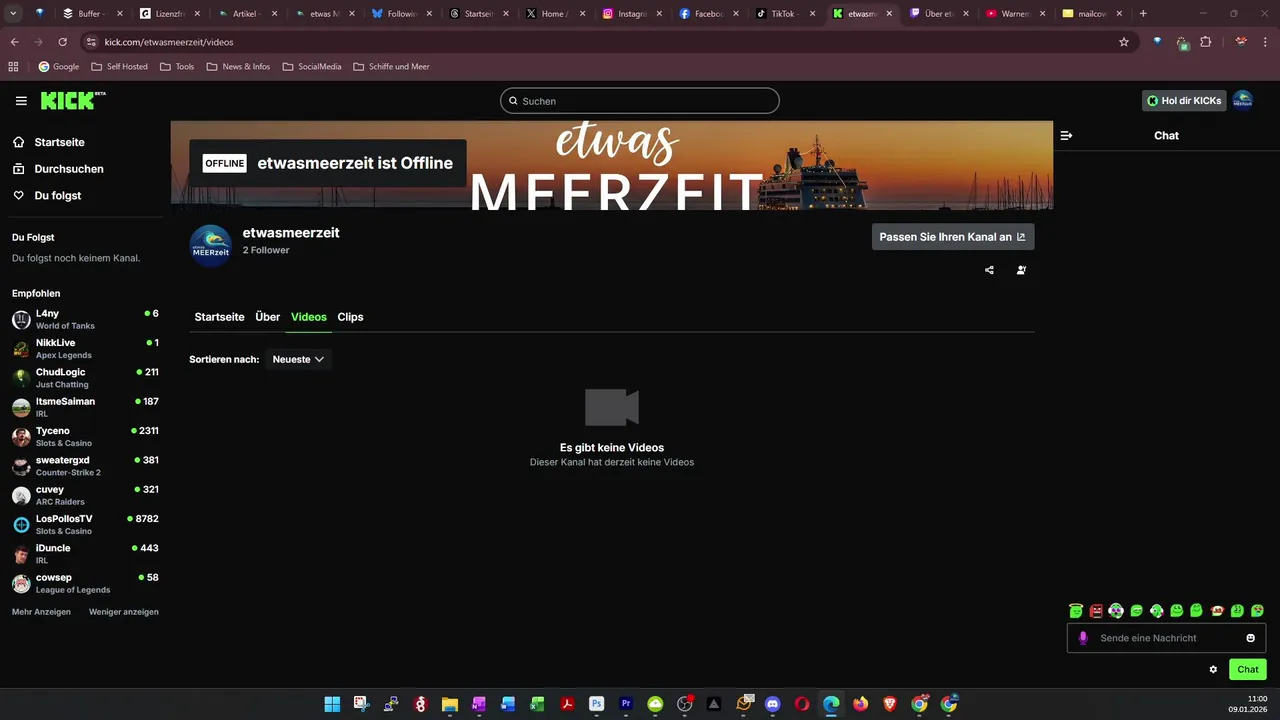
Task: Open the Tools bookmark folder
Action: click(x=177, y=66)
